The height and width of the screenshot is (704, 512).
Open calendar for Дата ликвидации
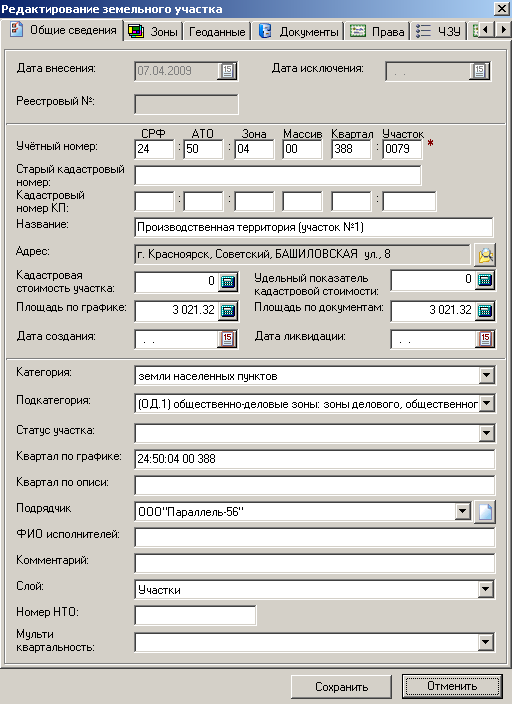[485, 339]
